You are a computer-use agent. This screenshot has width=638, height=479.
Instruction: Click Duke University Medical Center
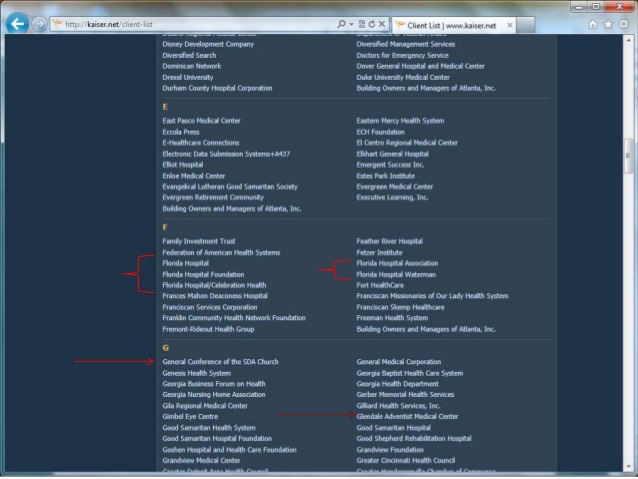pyautogui.click(x=403, y=77)
